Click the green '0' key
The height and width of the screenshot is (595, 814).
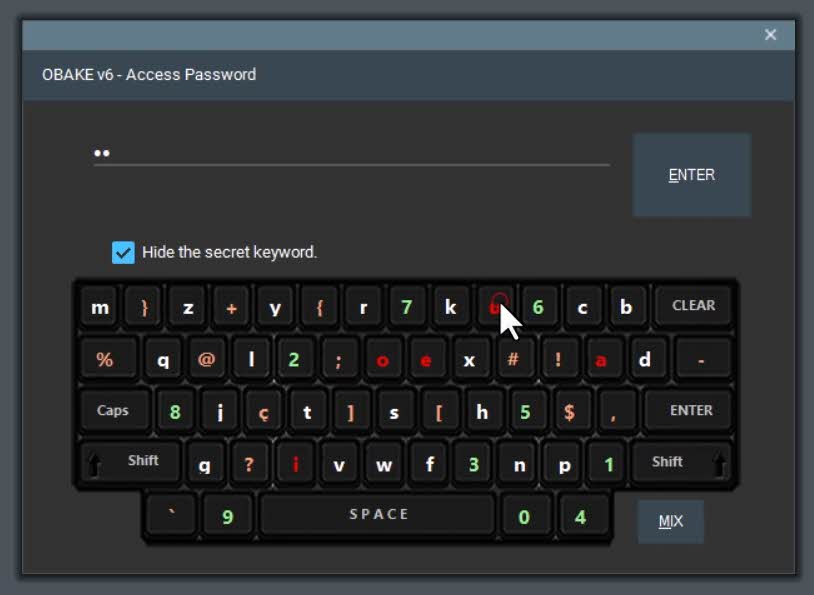point(524,516)
